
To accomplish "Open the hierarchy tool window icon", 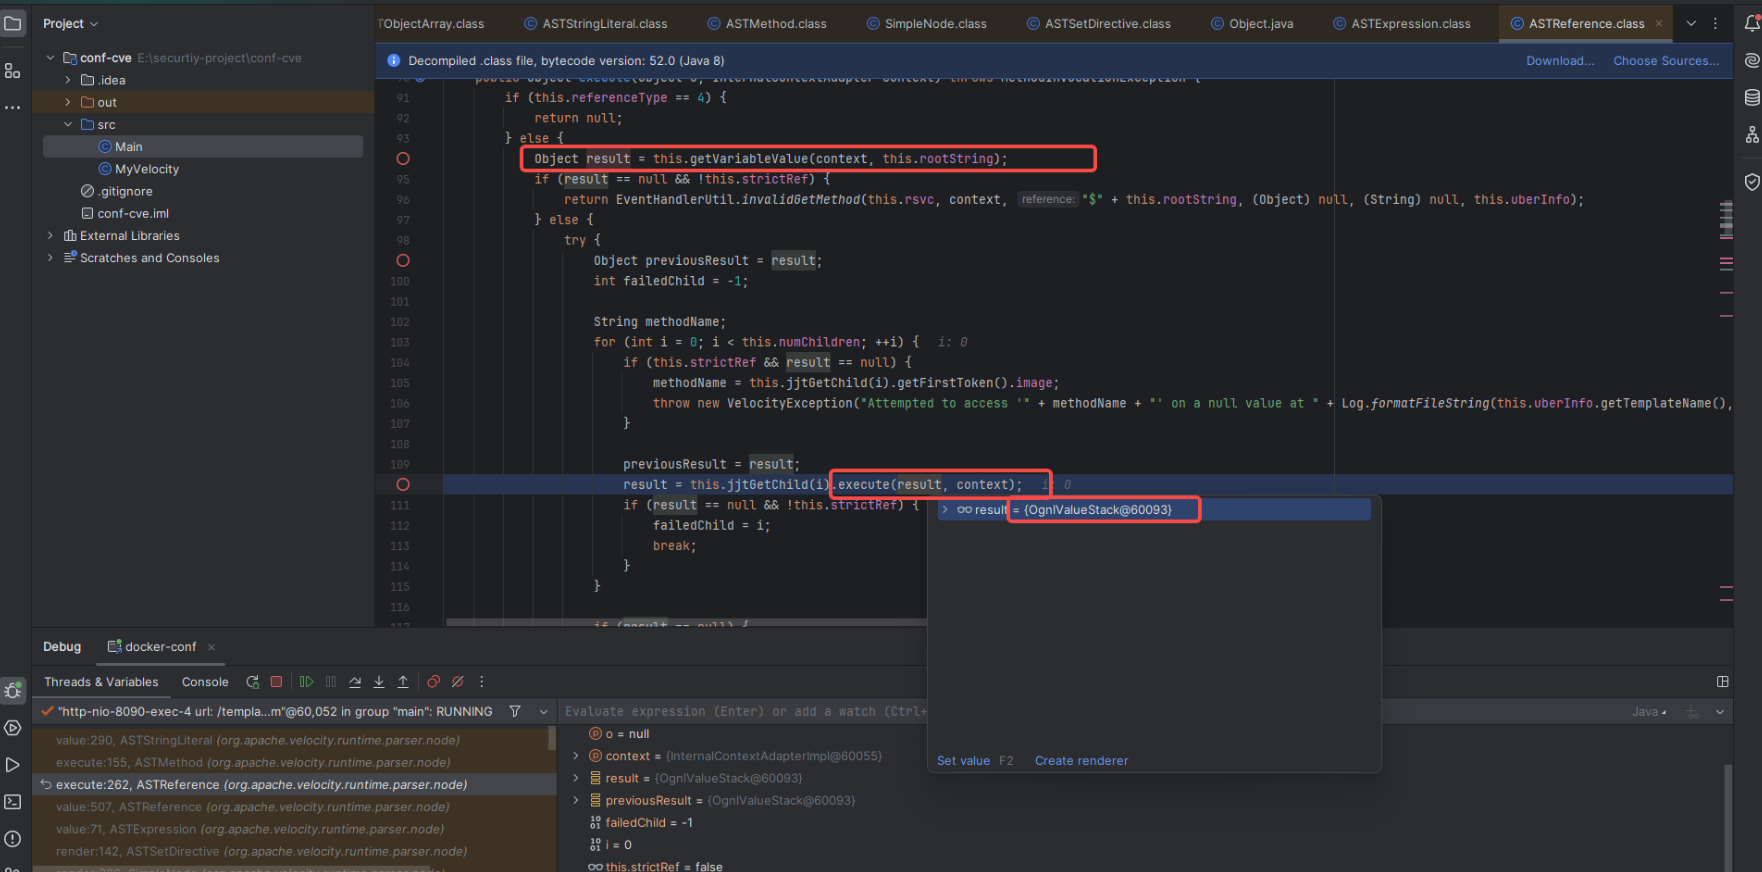I will [1751, 135].
